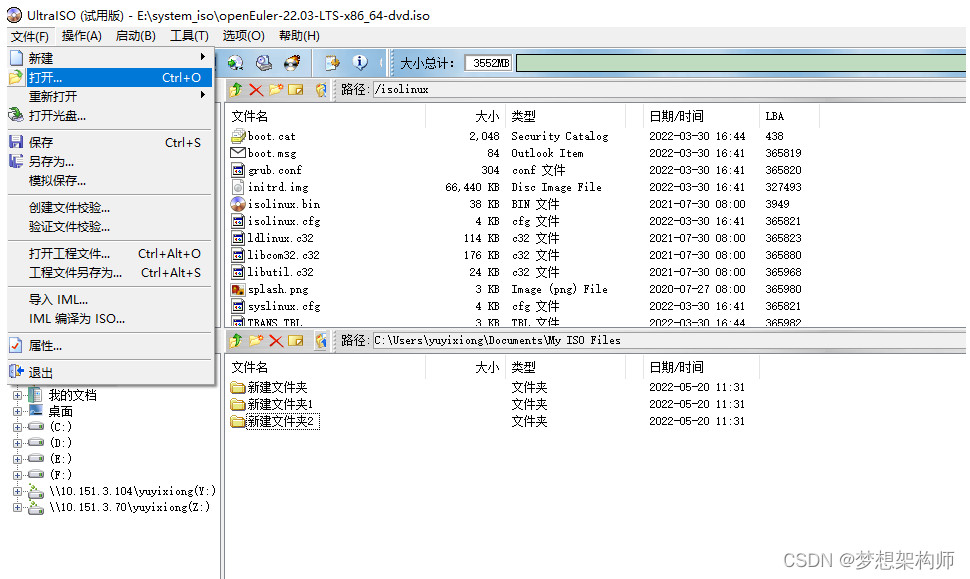Expand the 10.151.3.70 network drive node
Viewport: 970px width, 579px height.
[17, 507]
